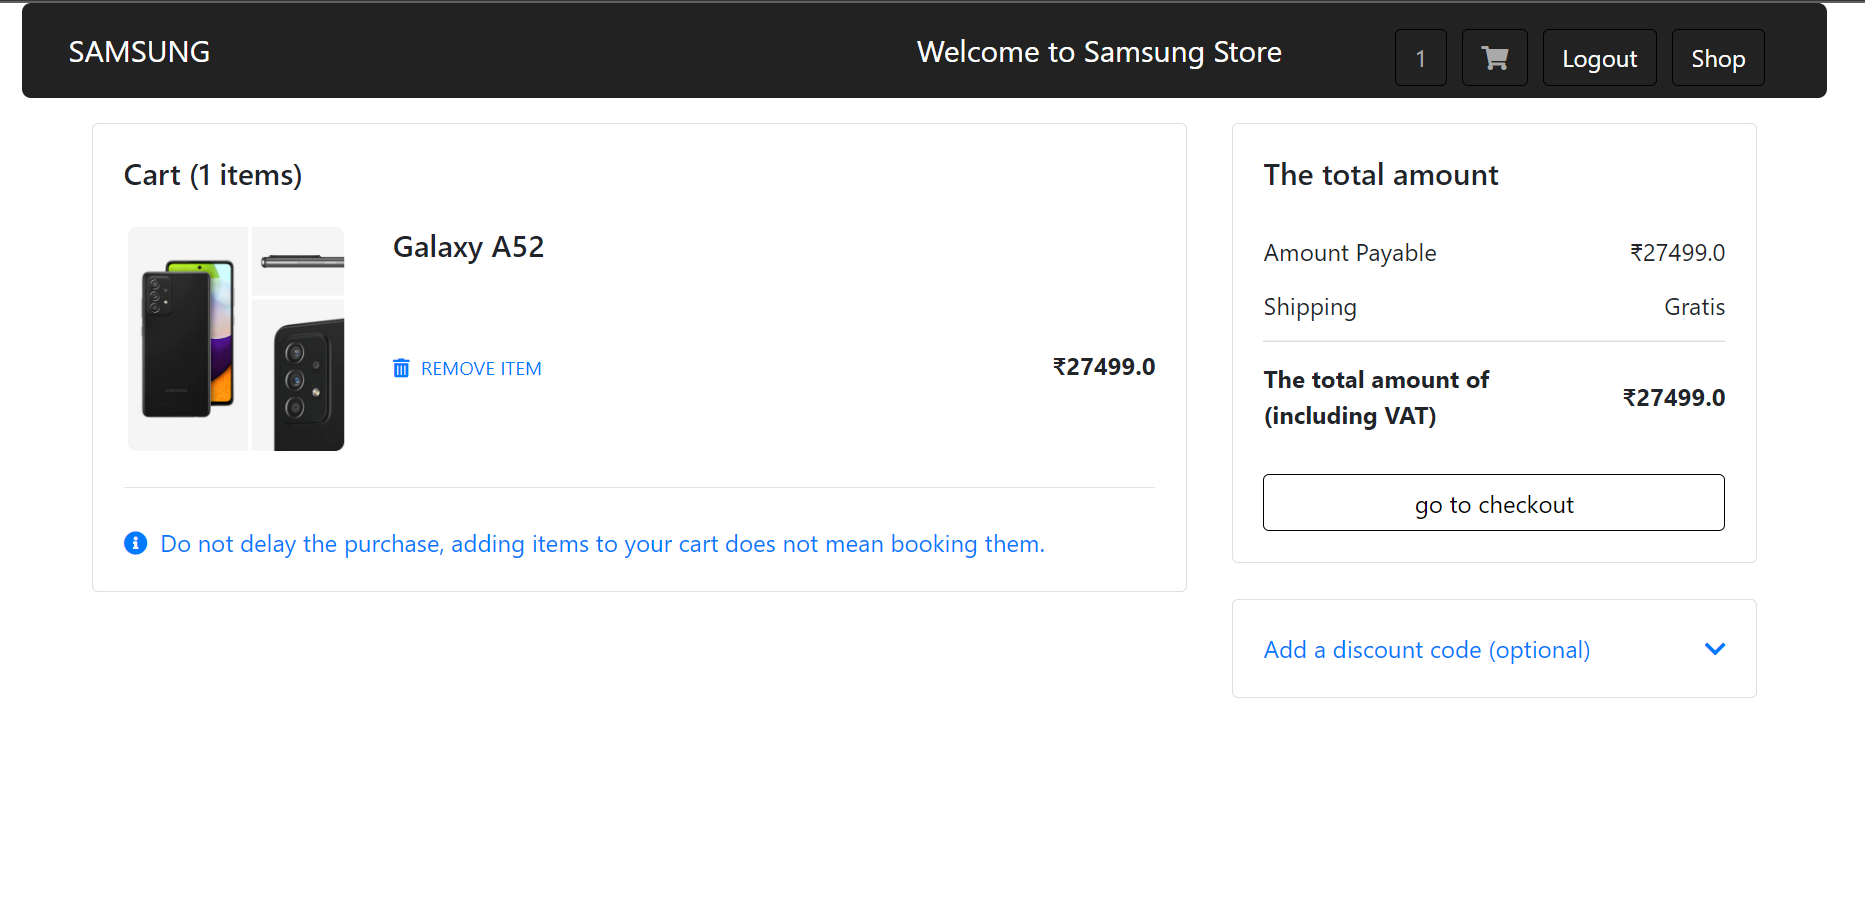Image resolution: width=1865 pixels, height=901 pixels.
Task: Click the Amount Payable row
Action: [1350, 252]
